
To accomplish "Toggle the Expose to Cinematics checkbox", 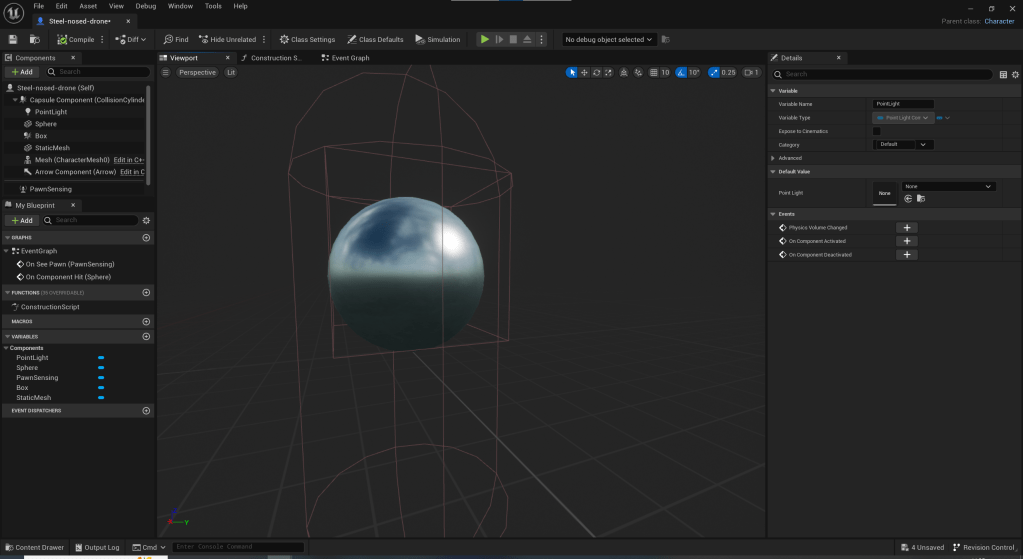I will [877, 131].
